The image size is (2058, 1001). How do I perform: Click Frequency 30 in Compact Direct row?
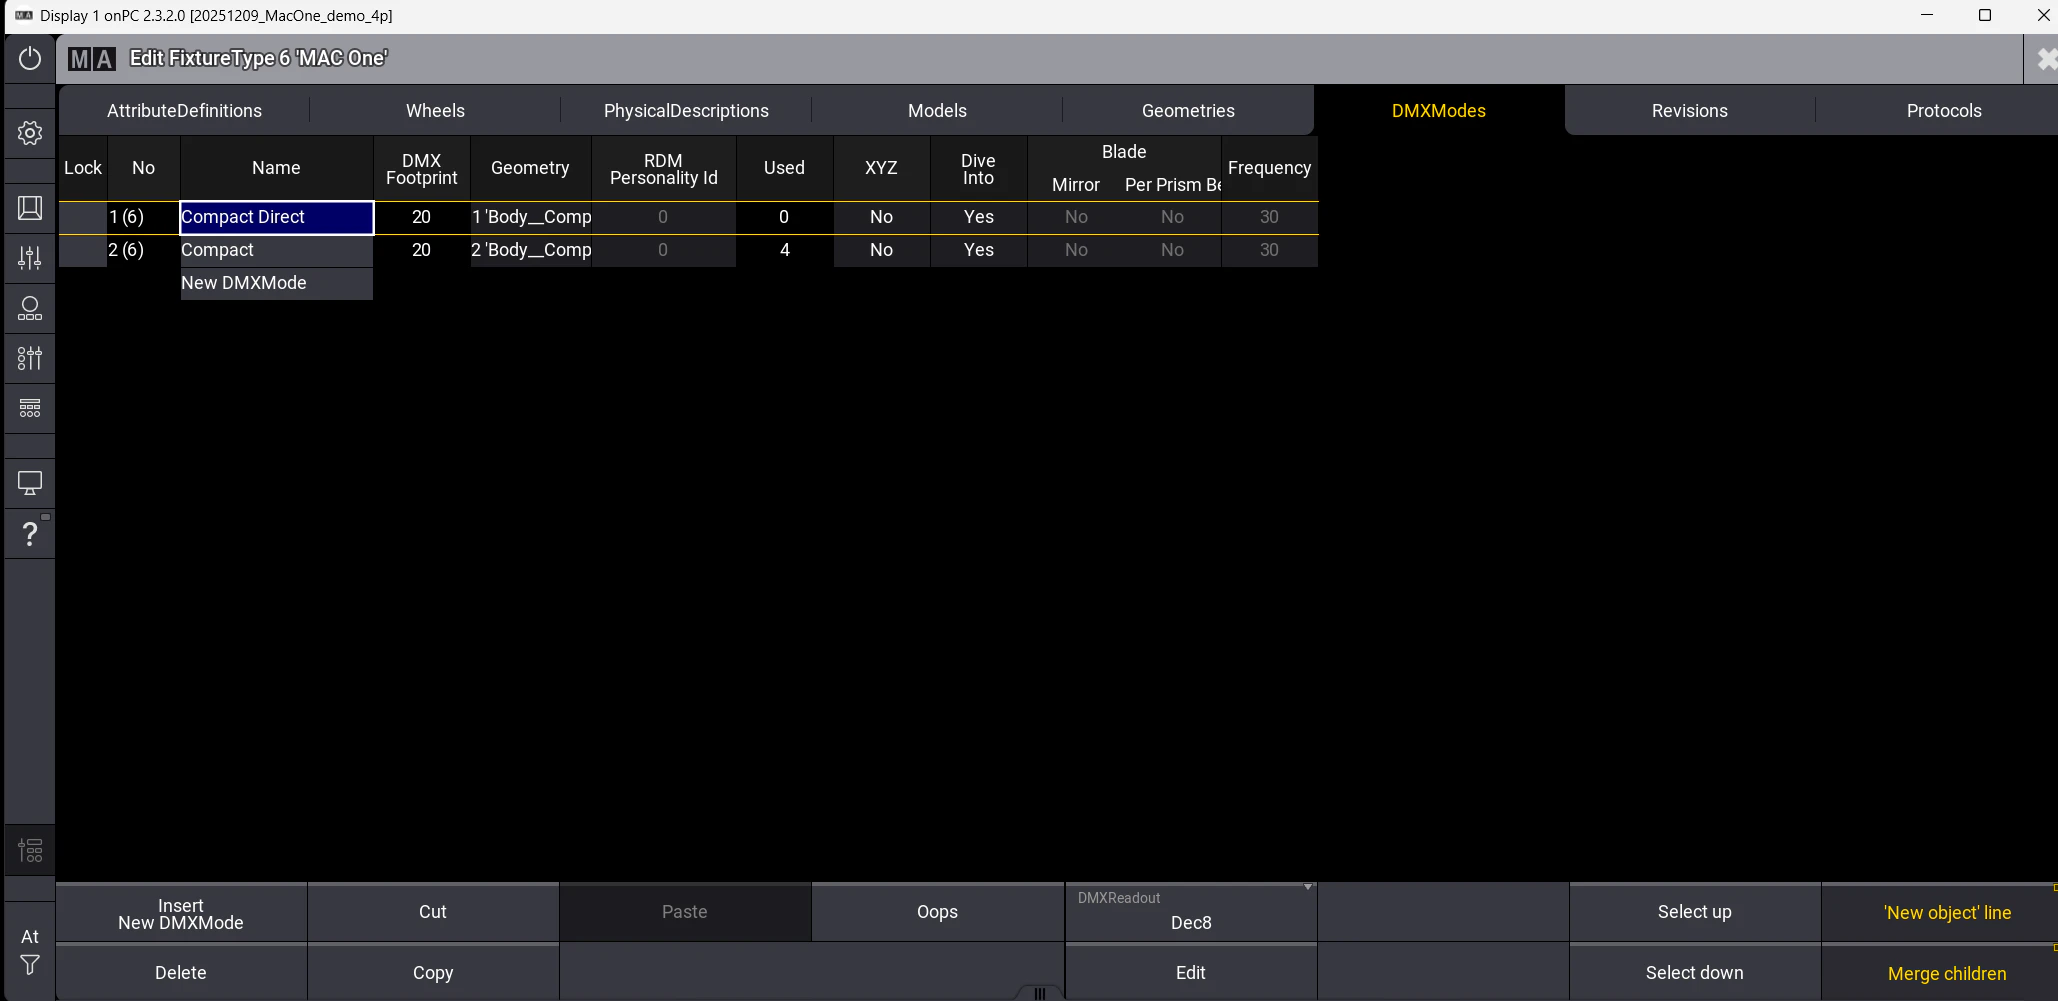point(1269,217)
